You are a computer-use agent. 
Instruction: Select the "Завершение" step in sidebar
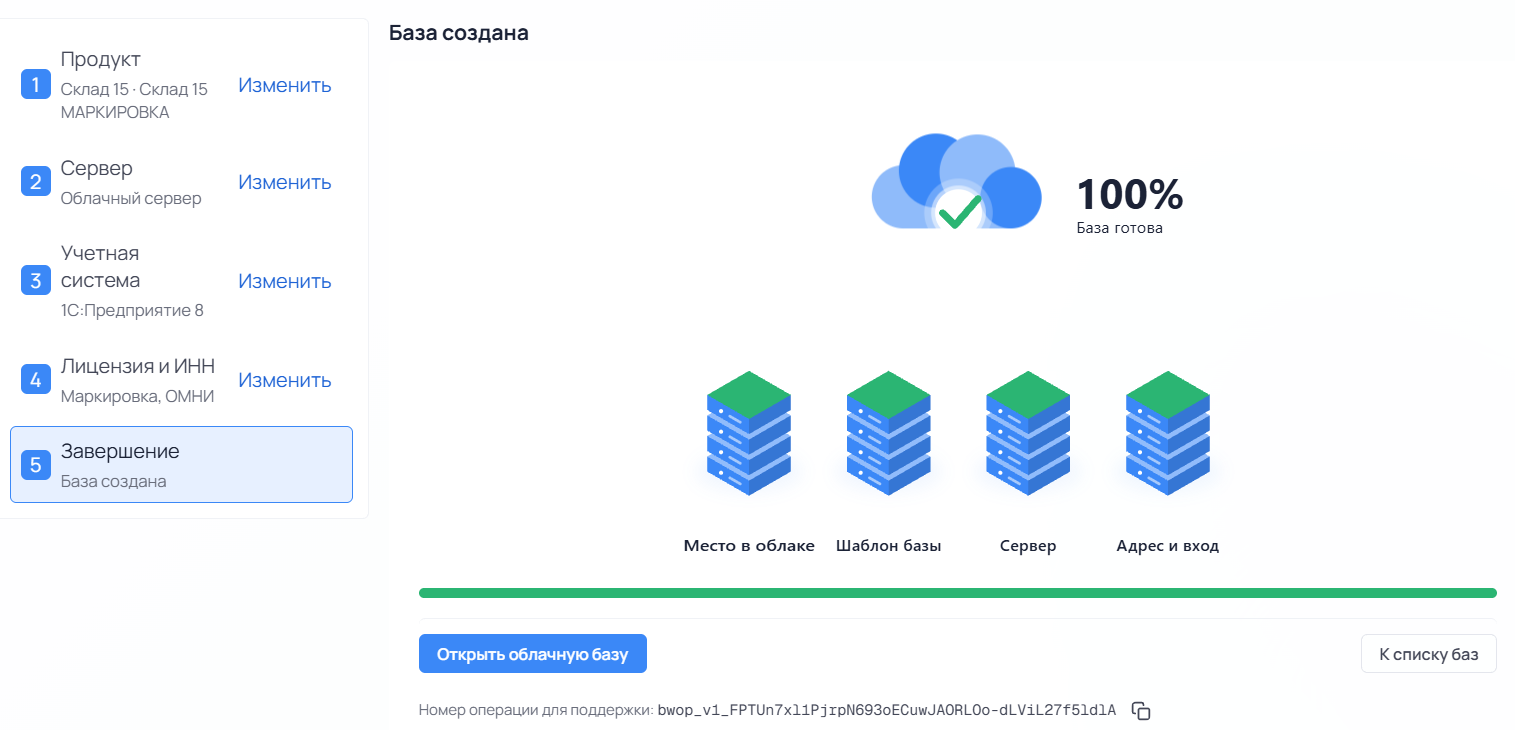[x=181, y=465]
